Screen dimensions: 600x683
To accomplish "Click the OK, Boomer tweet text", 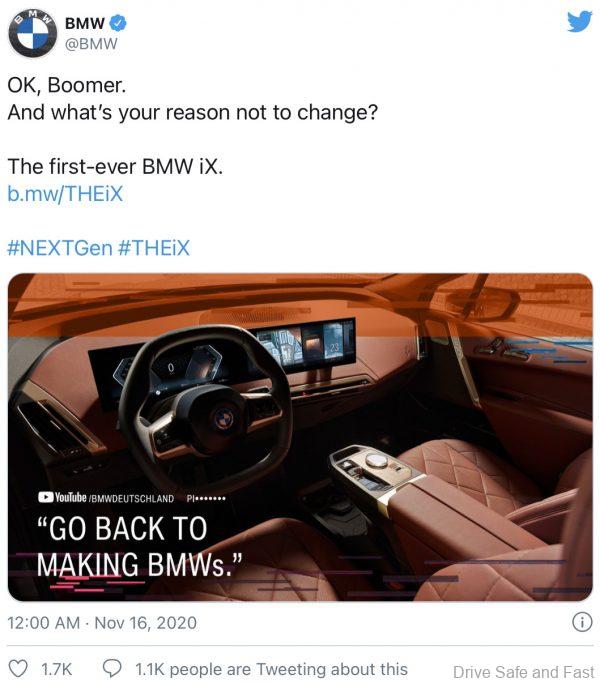I will coord(67,85).
